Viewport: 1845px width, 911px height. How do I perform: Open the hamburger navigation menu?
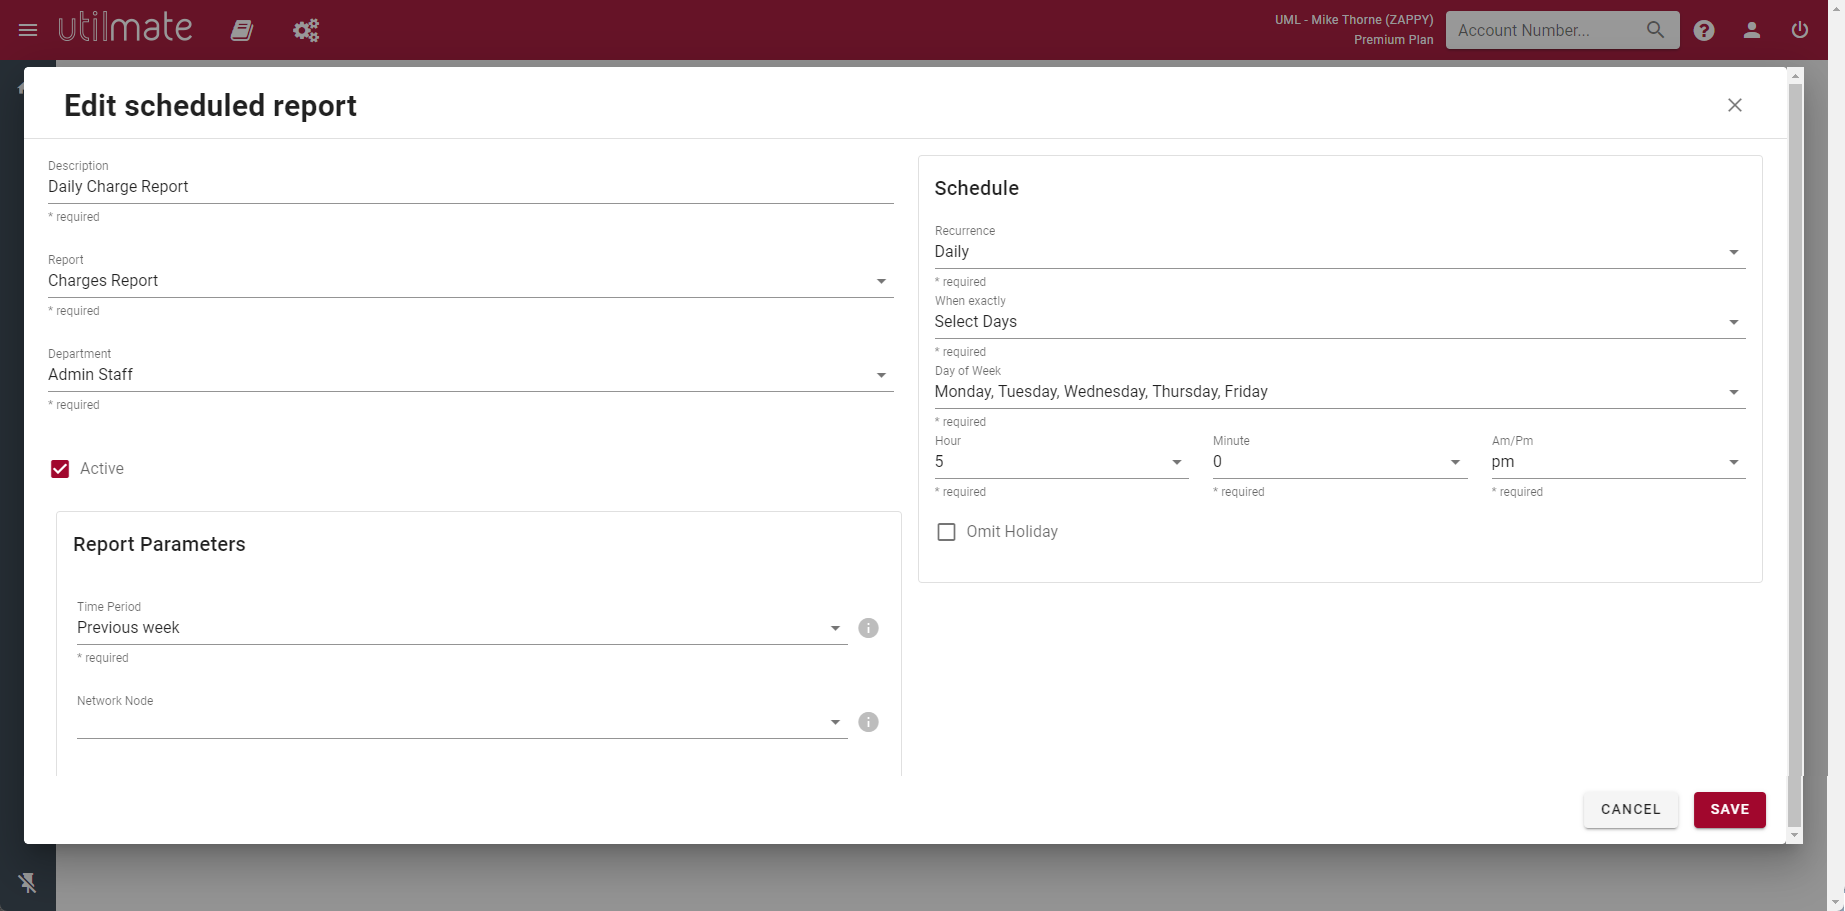pyautogui.click(x=28, y=30)
